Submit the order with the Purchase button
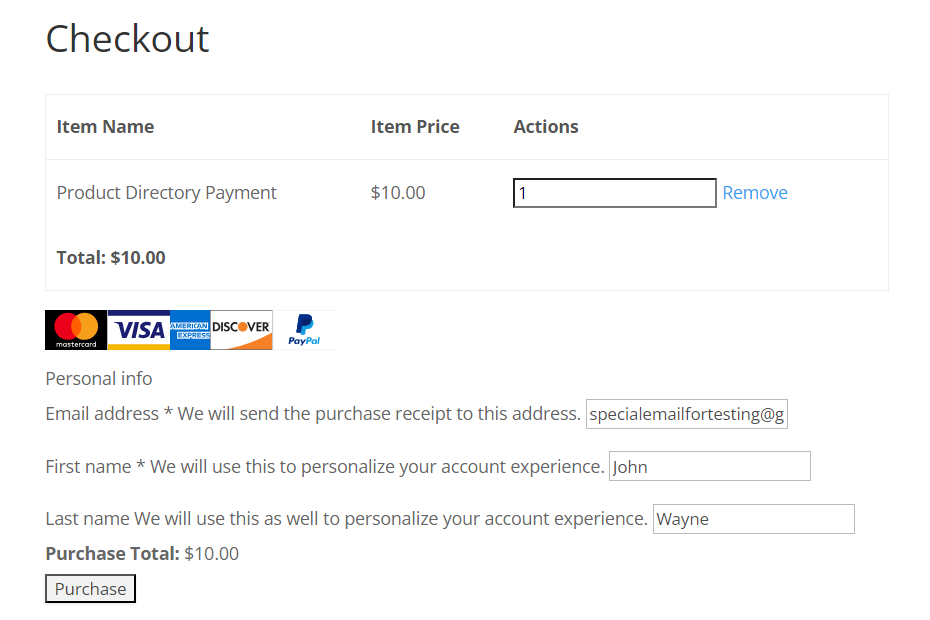This screenshot has width=930, height=620. coord(90,589)
